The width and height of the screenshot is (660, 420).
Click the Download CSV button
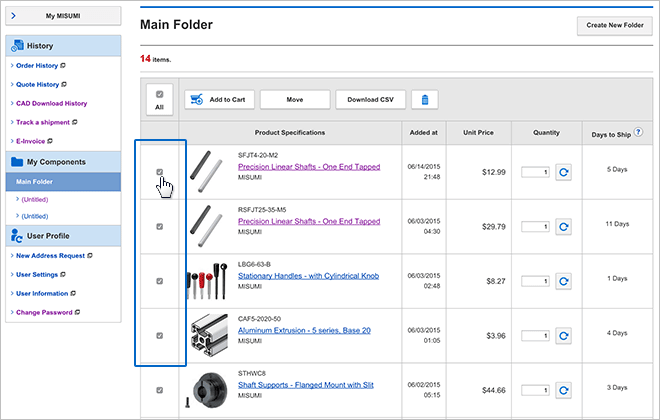pos(370,99)
